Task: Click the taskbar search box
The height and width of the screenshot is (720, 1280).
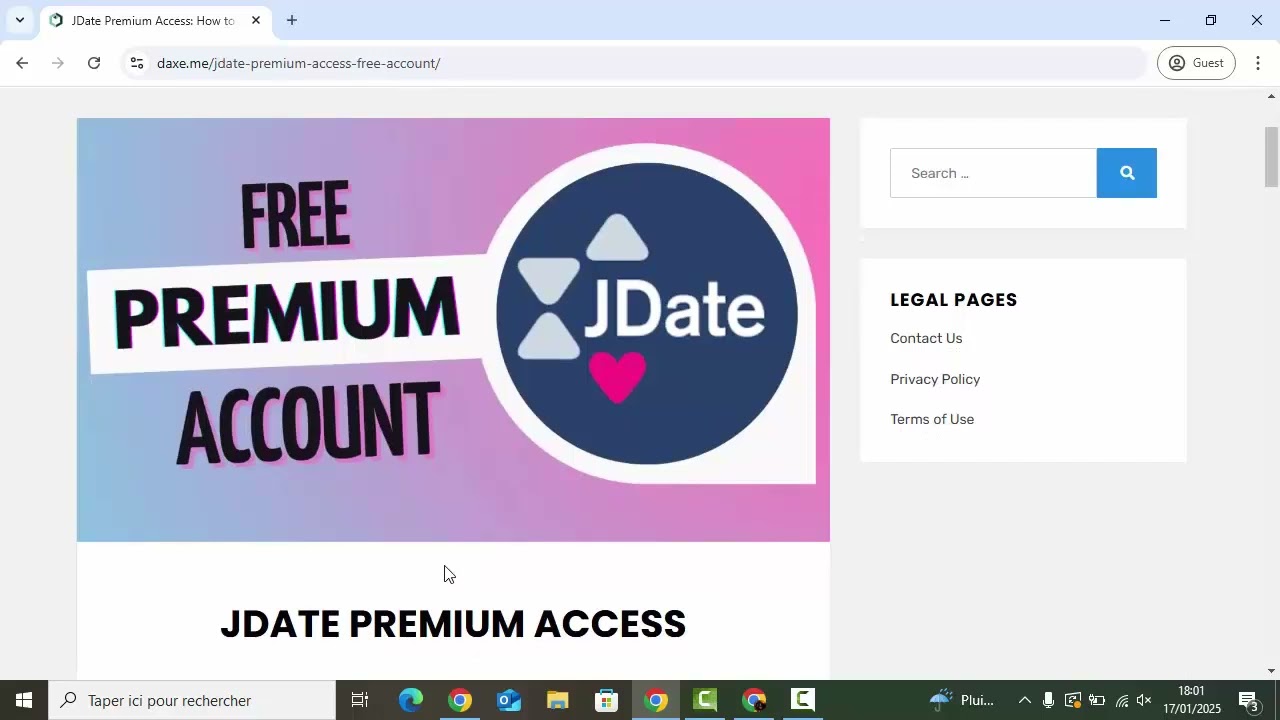Action: pyautogui.click(x=192, y=700)
